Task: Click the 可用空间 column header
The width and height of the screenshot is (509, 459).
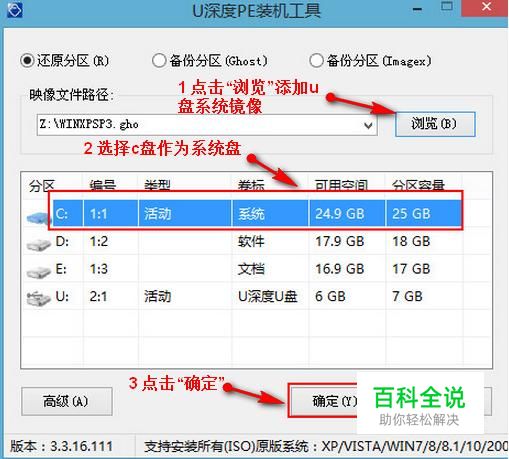Action: pos(342,185)
